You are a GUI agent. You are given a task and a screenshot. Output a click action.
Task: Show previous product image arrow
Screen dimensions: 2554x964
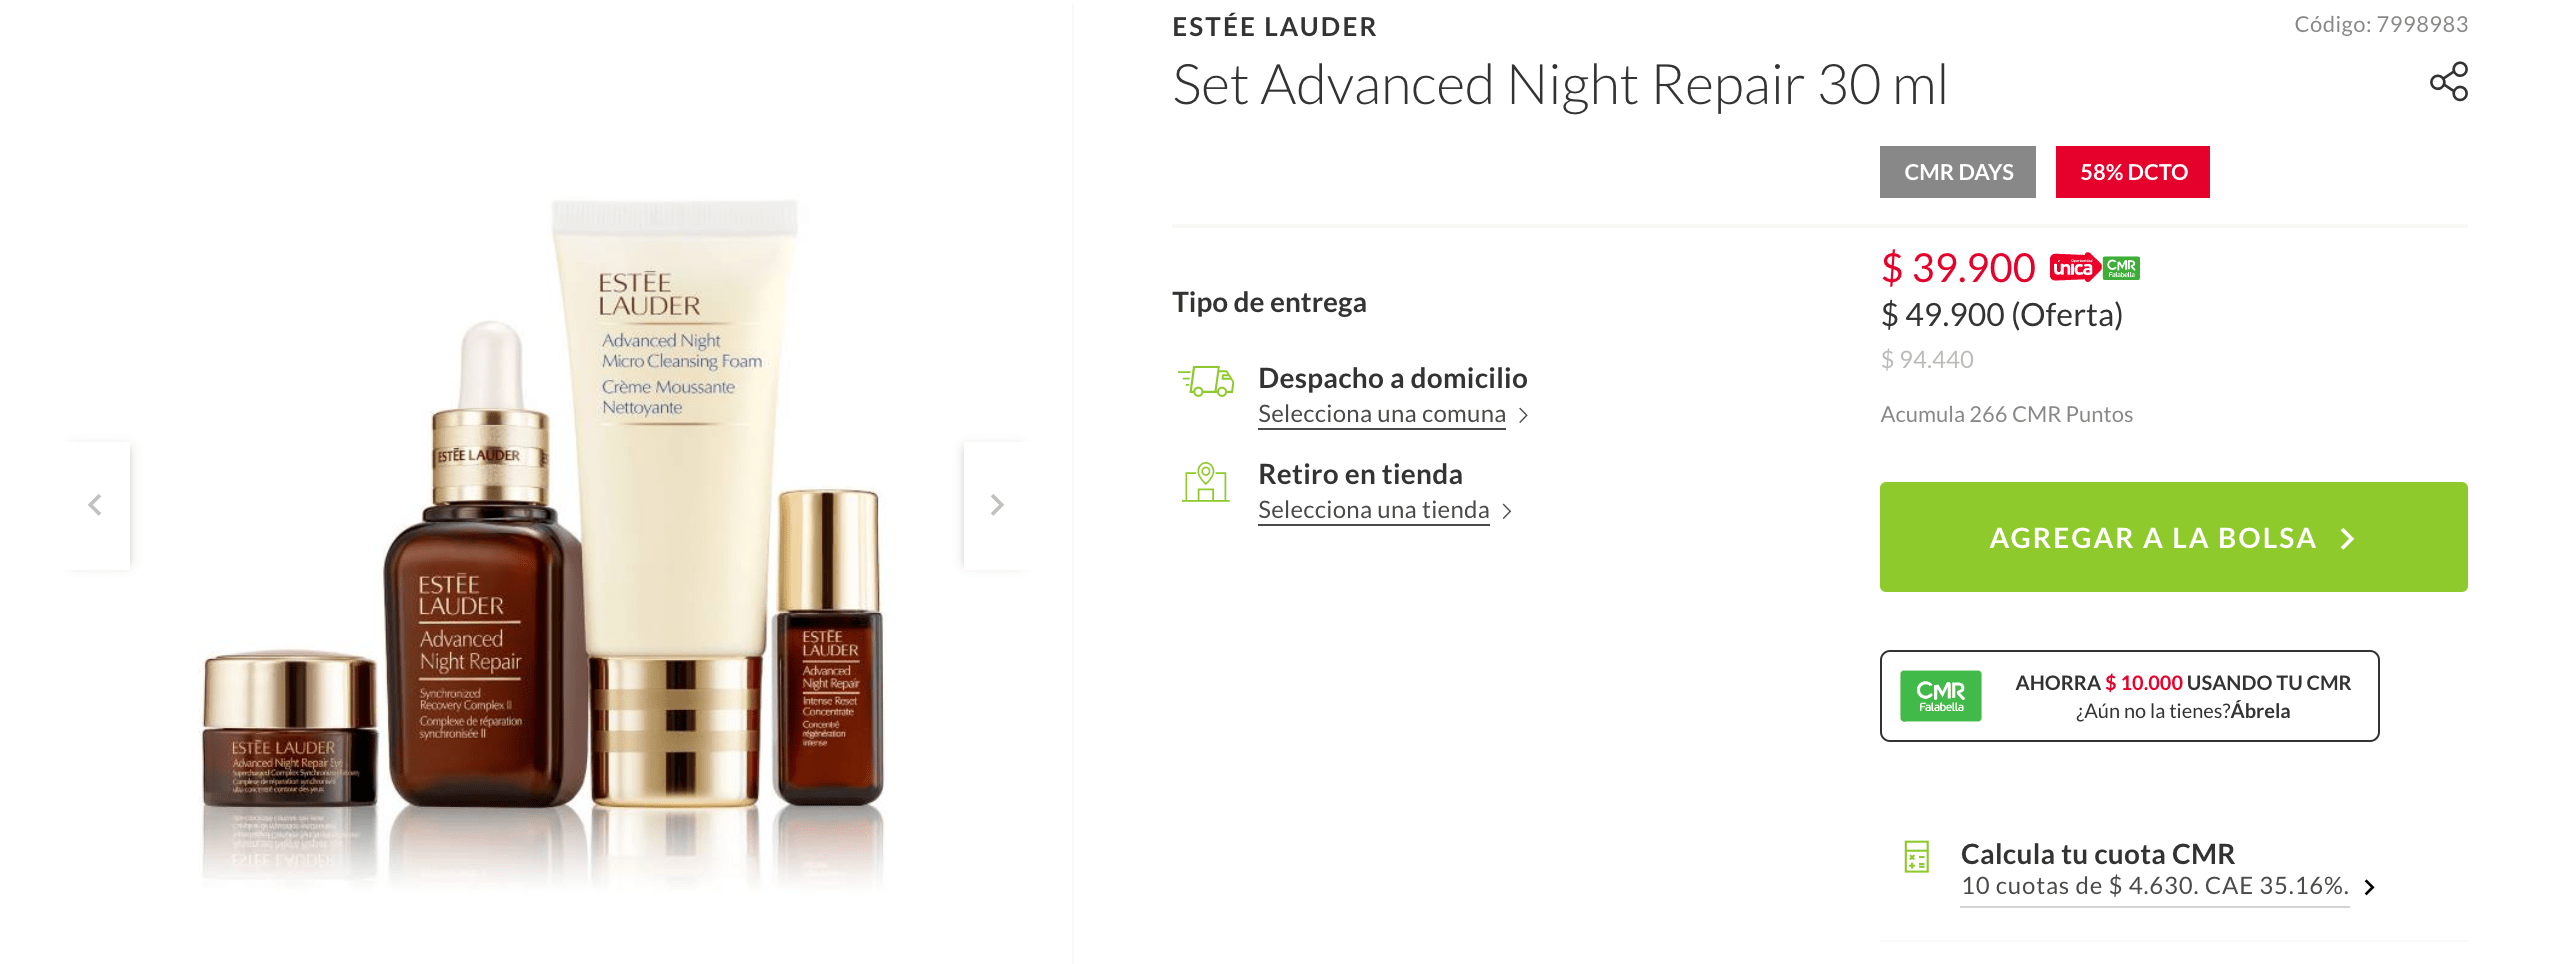click(96, 505)
